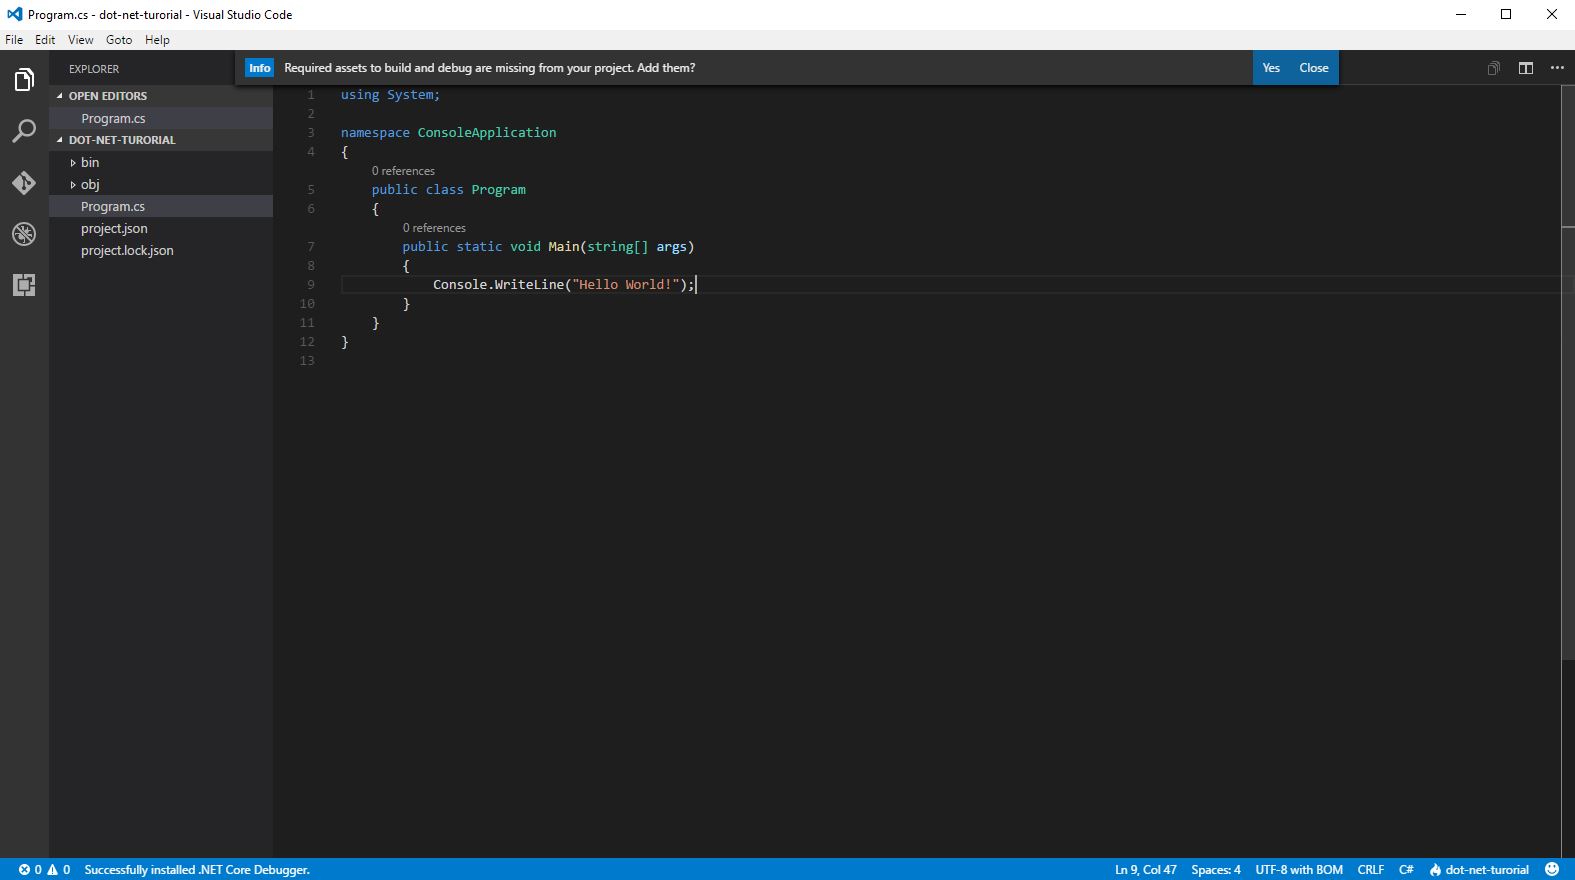The width and height of the screenshot is (1575, 880).
Task: Open the Debug view icon
Action: [x=24, y=234]
